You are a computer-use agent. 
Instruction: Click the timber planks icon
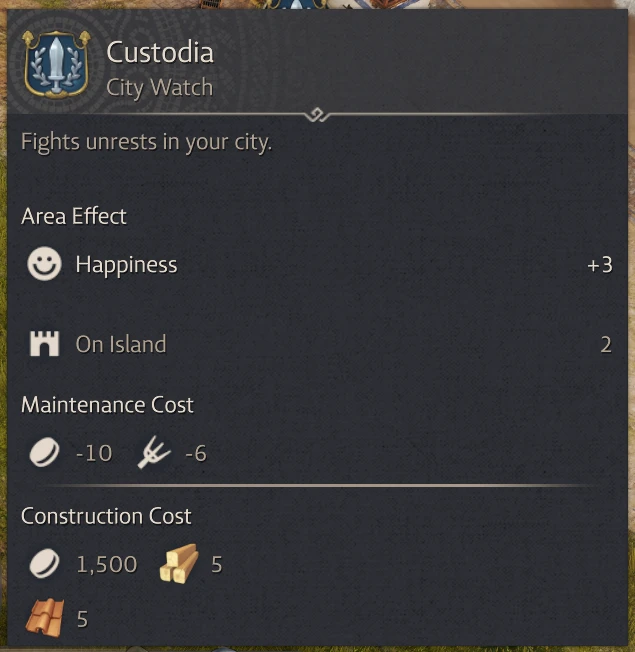(178, 565)
